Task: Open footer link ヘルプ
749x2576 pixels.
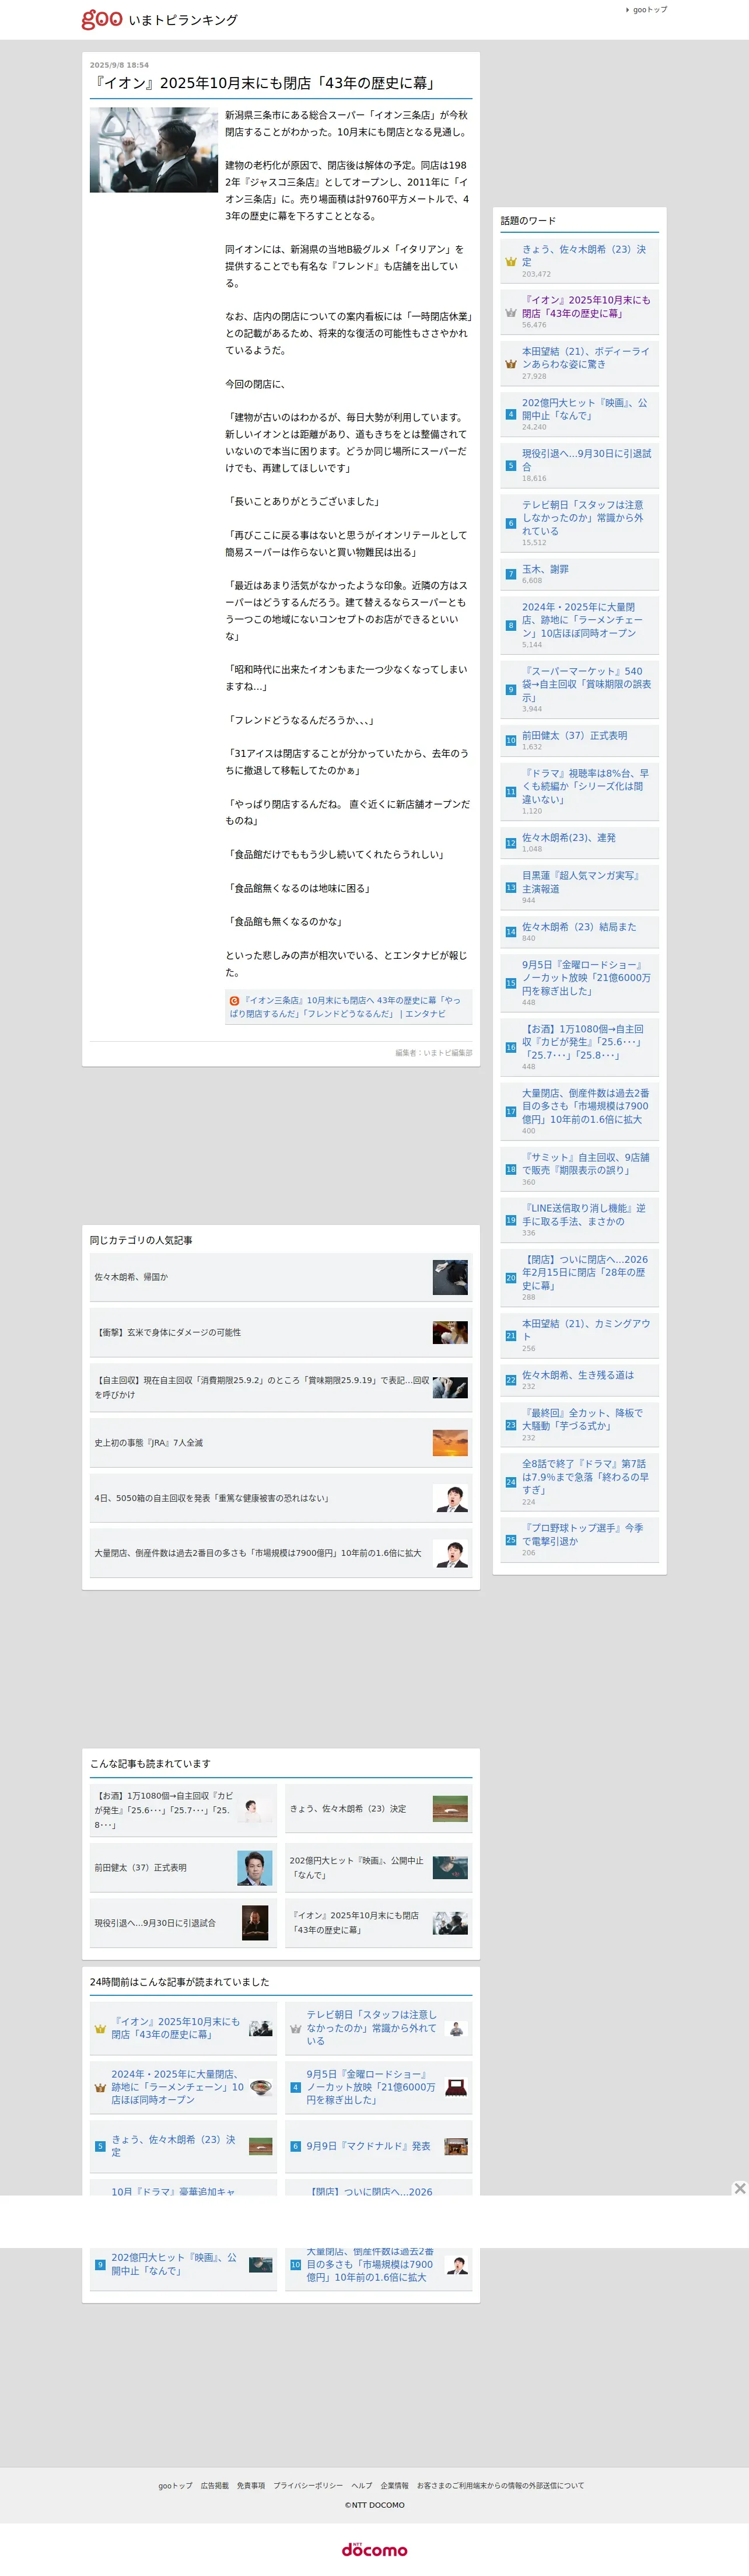Action: pyautogui.click(x=361, y=2485)
